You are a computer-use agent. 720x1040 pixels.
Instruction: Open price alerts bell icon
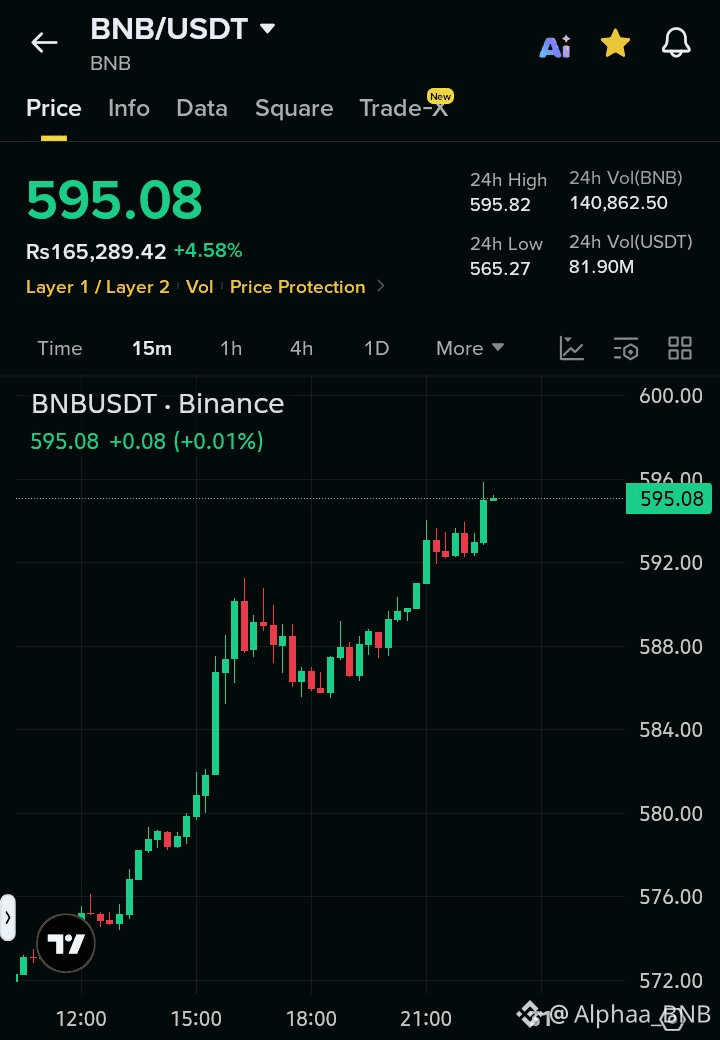(676, 43)
